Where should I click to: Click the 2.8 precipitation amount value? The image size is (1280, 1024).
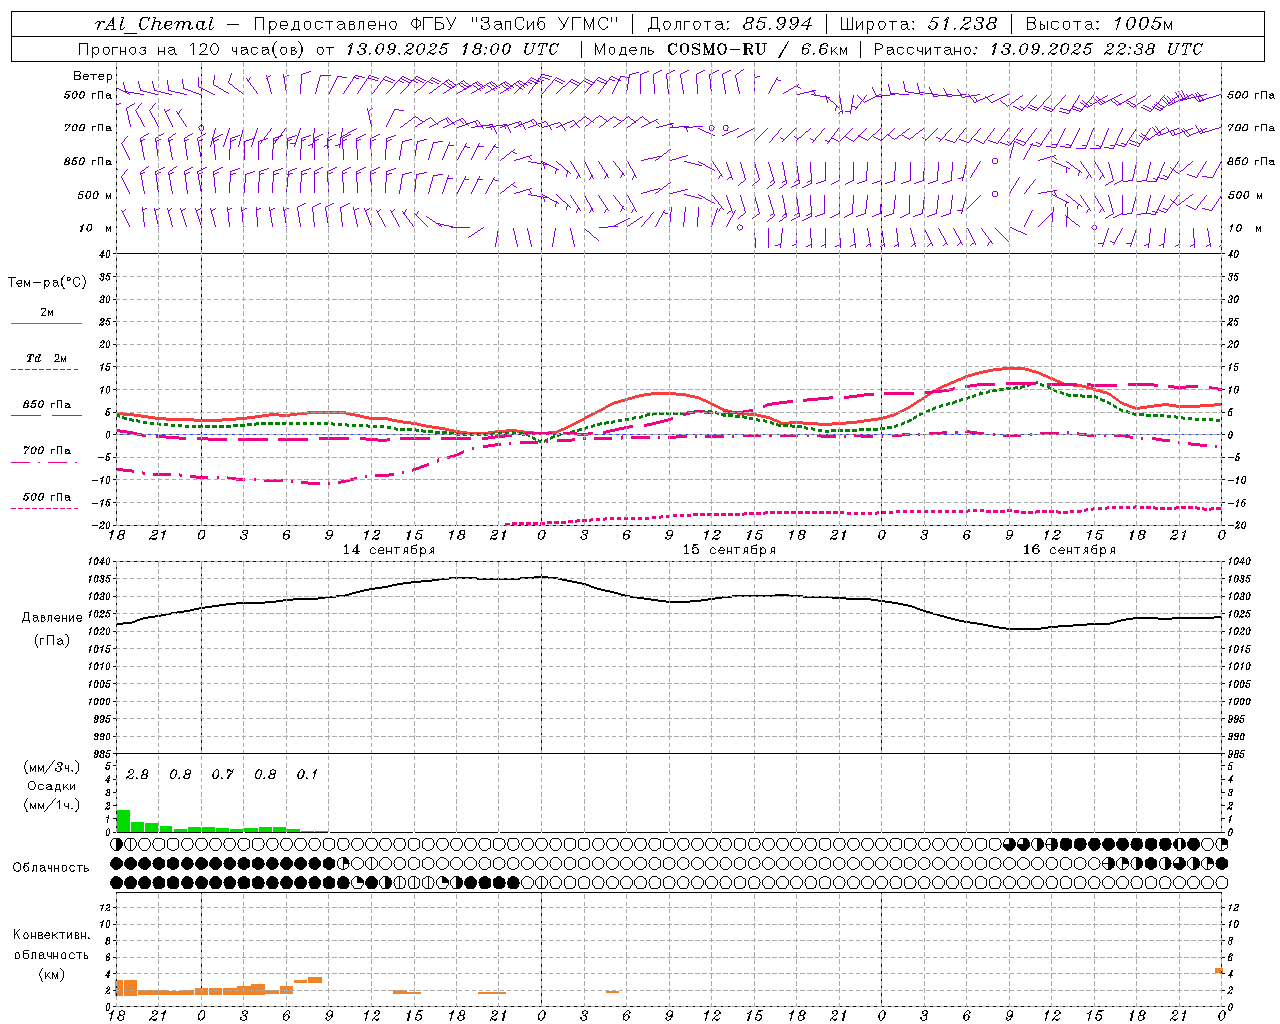pos(137,775)
